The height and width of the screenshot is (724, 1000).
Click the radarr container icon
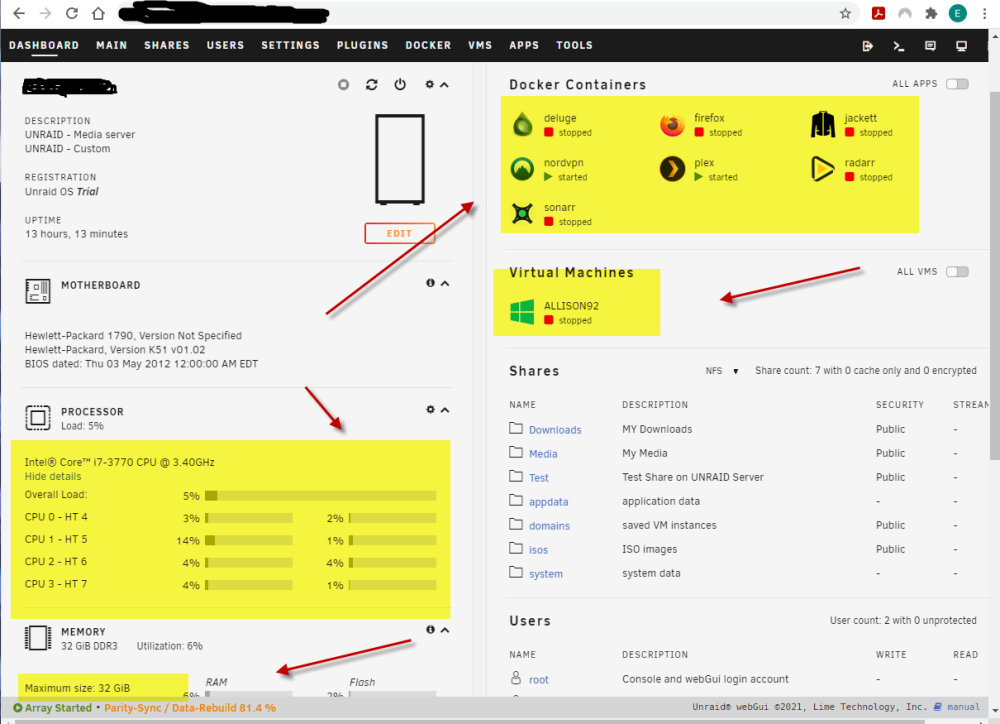click(823, 169)
